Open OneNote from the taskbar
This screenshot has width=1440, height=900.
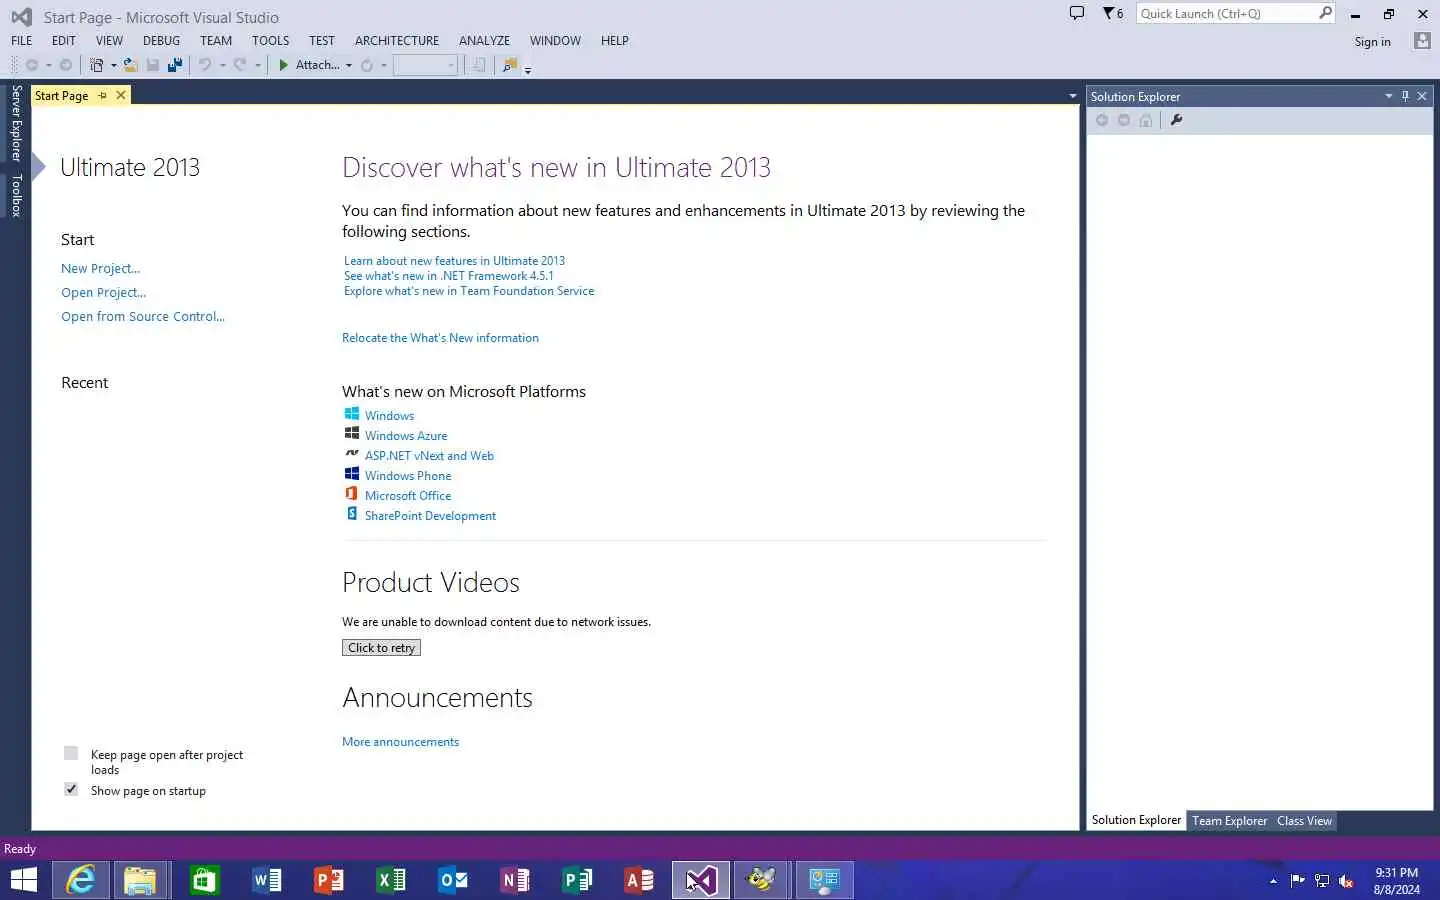(514, 880)
